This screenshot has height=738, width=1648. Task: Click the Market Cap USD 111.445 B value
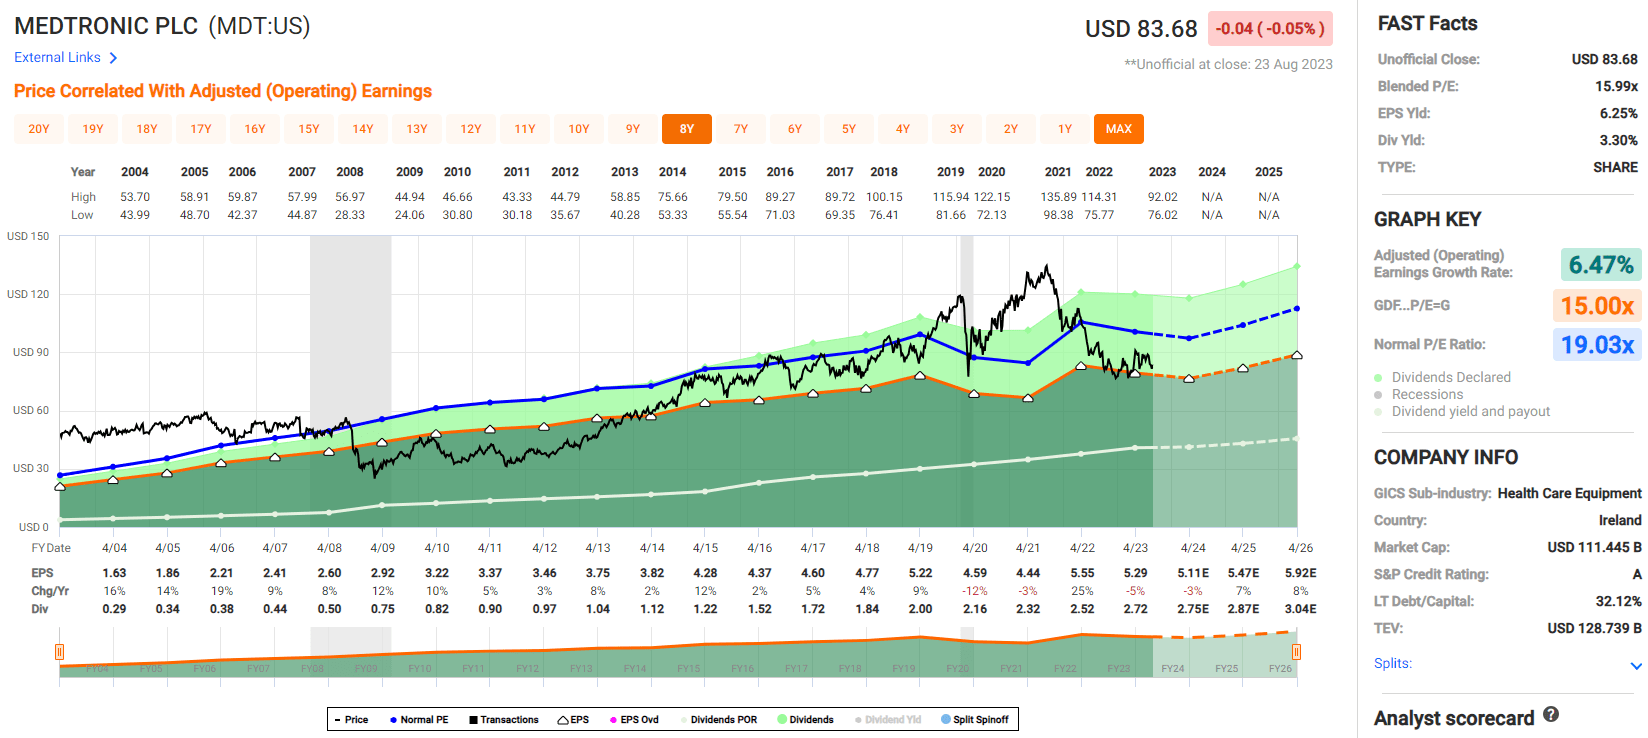1594,547
